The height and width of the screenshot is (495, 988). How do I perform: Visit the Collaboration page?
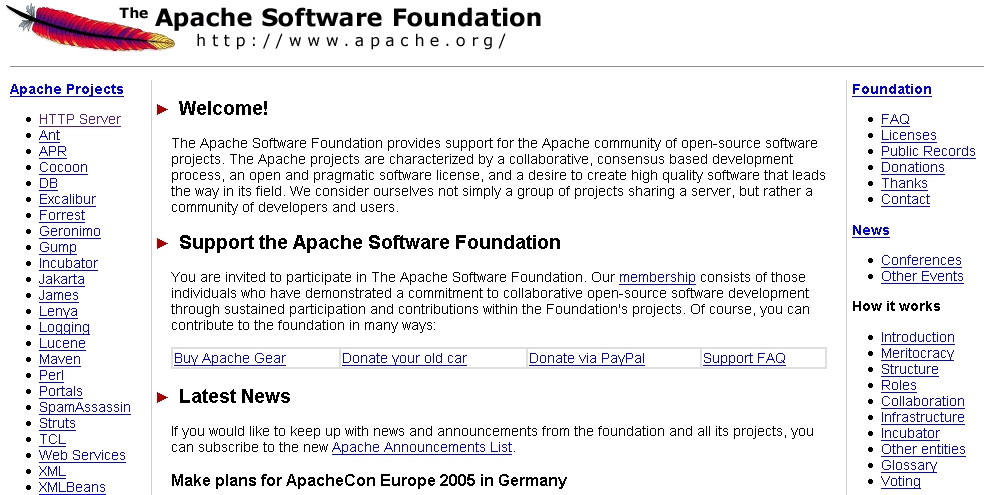(x=923, y=401)
